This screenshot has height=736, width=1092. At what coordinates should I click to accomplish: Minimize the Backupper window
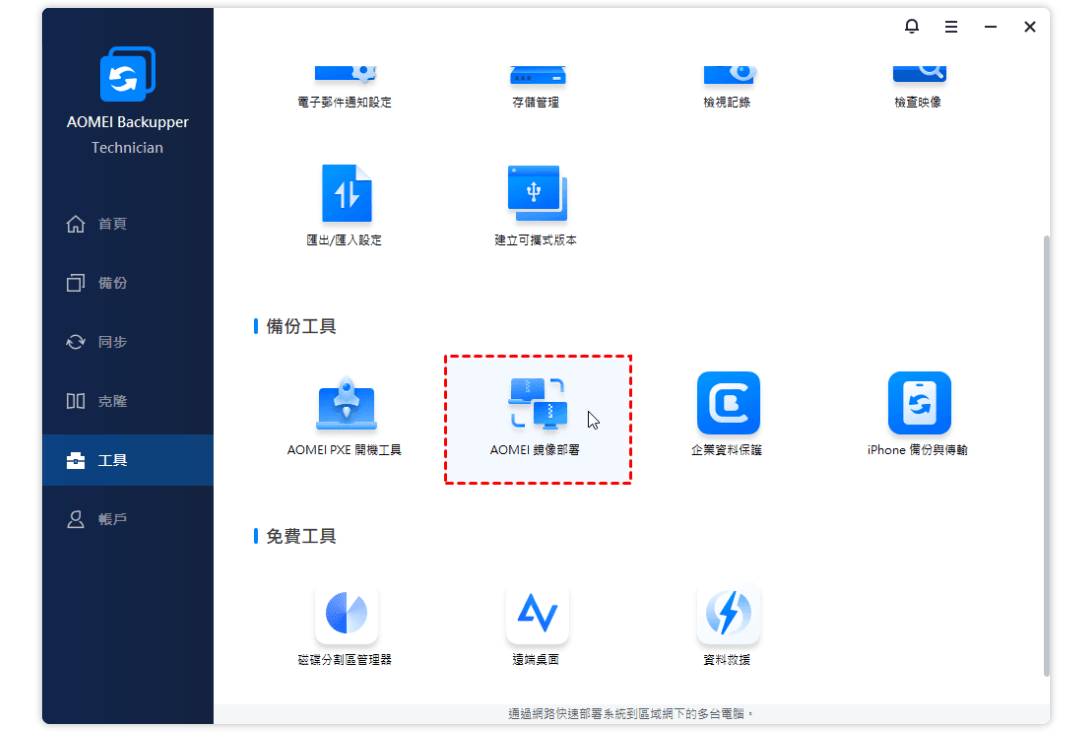tap(990, 26)
